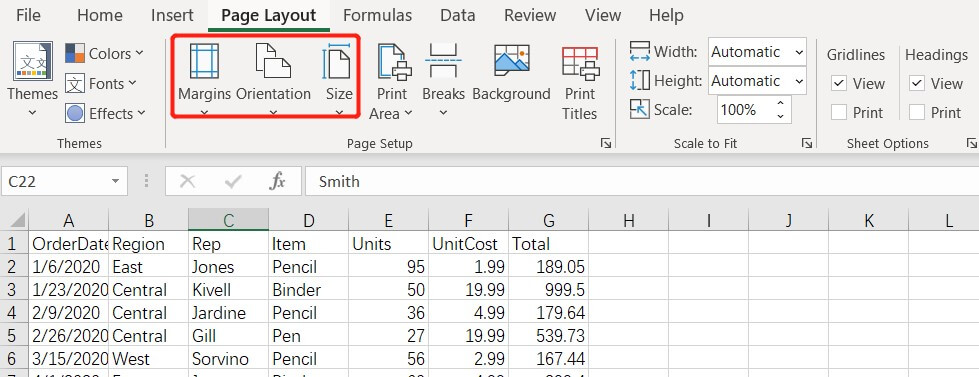Open the Breaks menu
This screenshot has height=377, width=979.
click(443, 79)
